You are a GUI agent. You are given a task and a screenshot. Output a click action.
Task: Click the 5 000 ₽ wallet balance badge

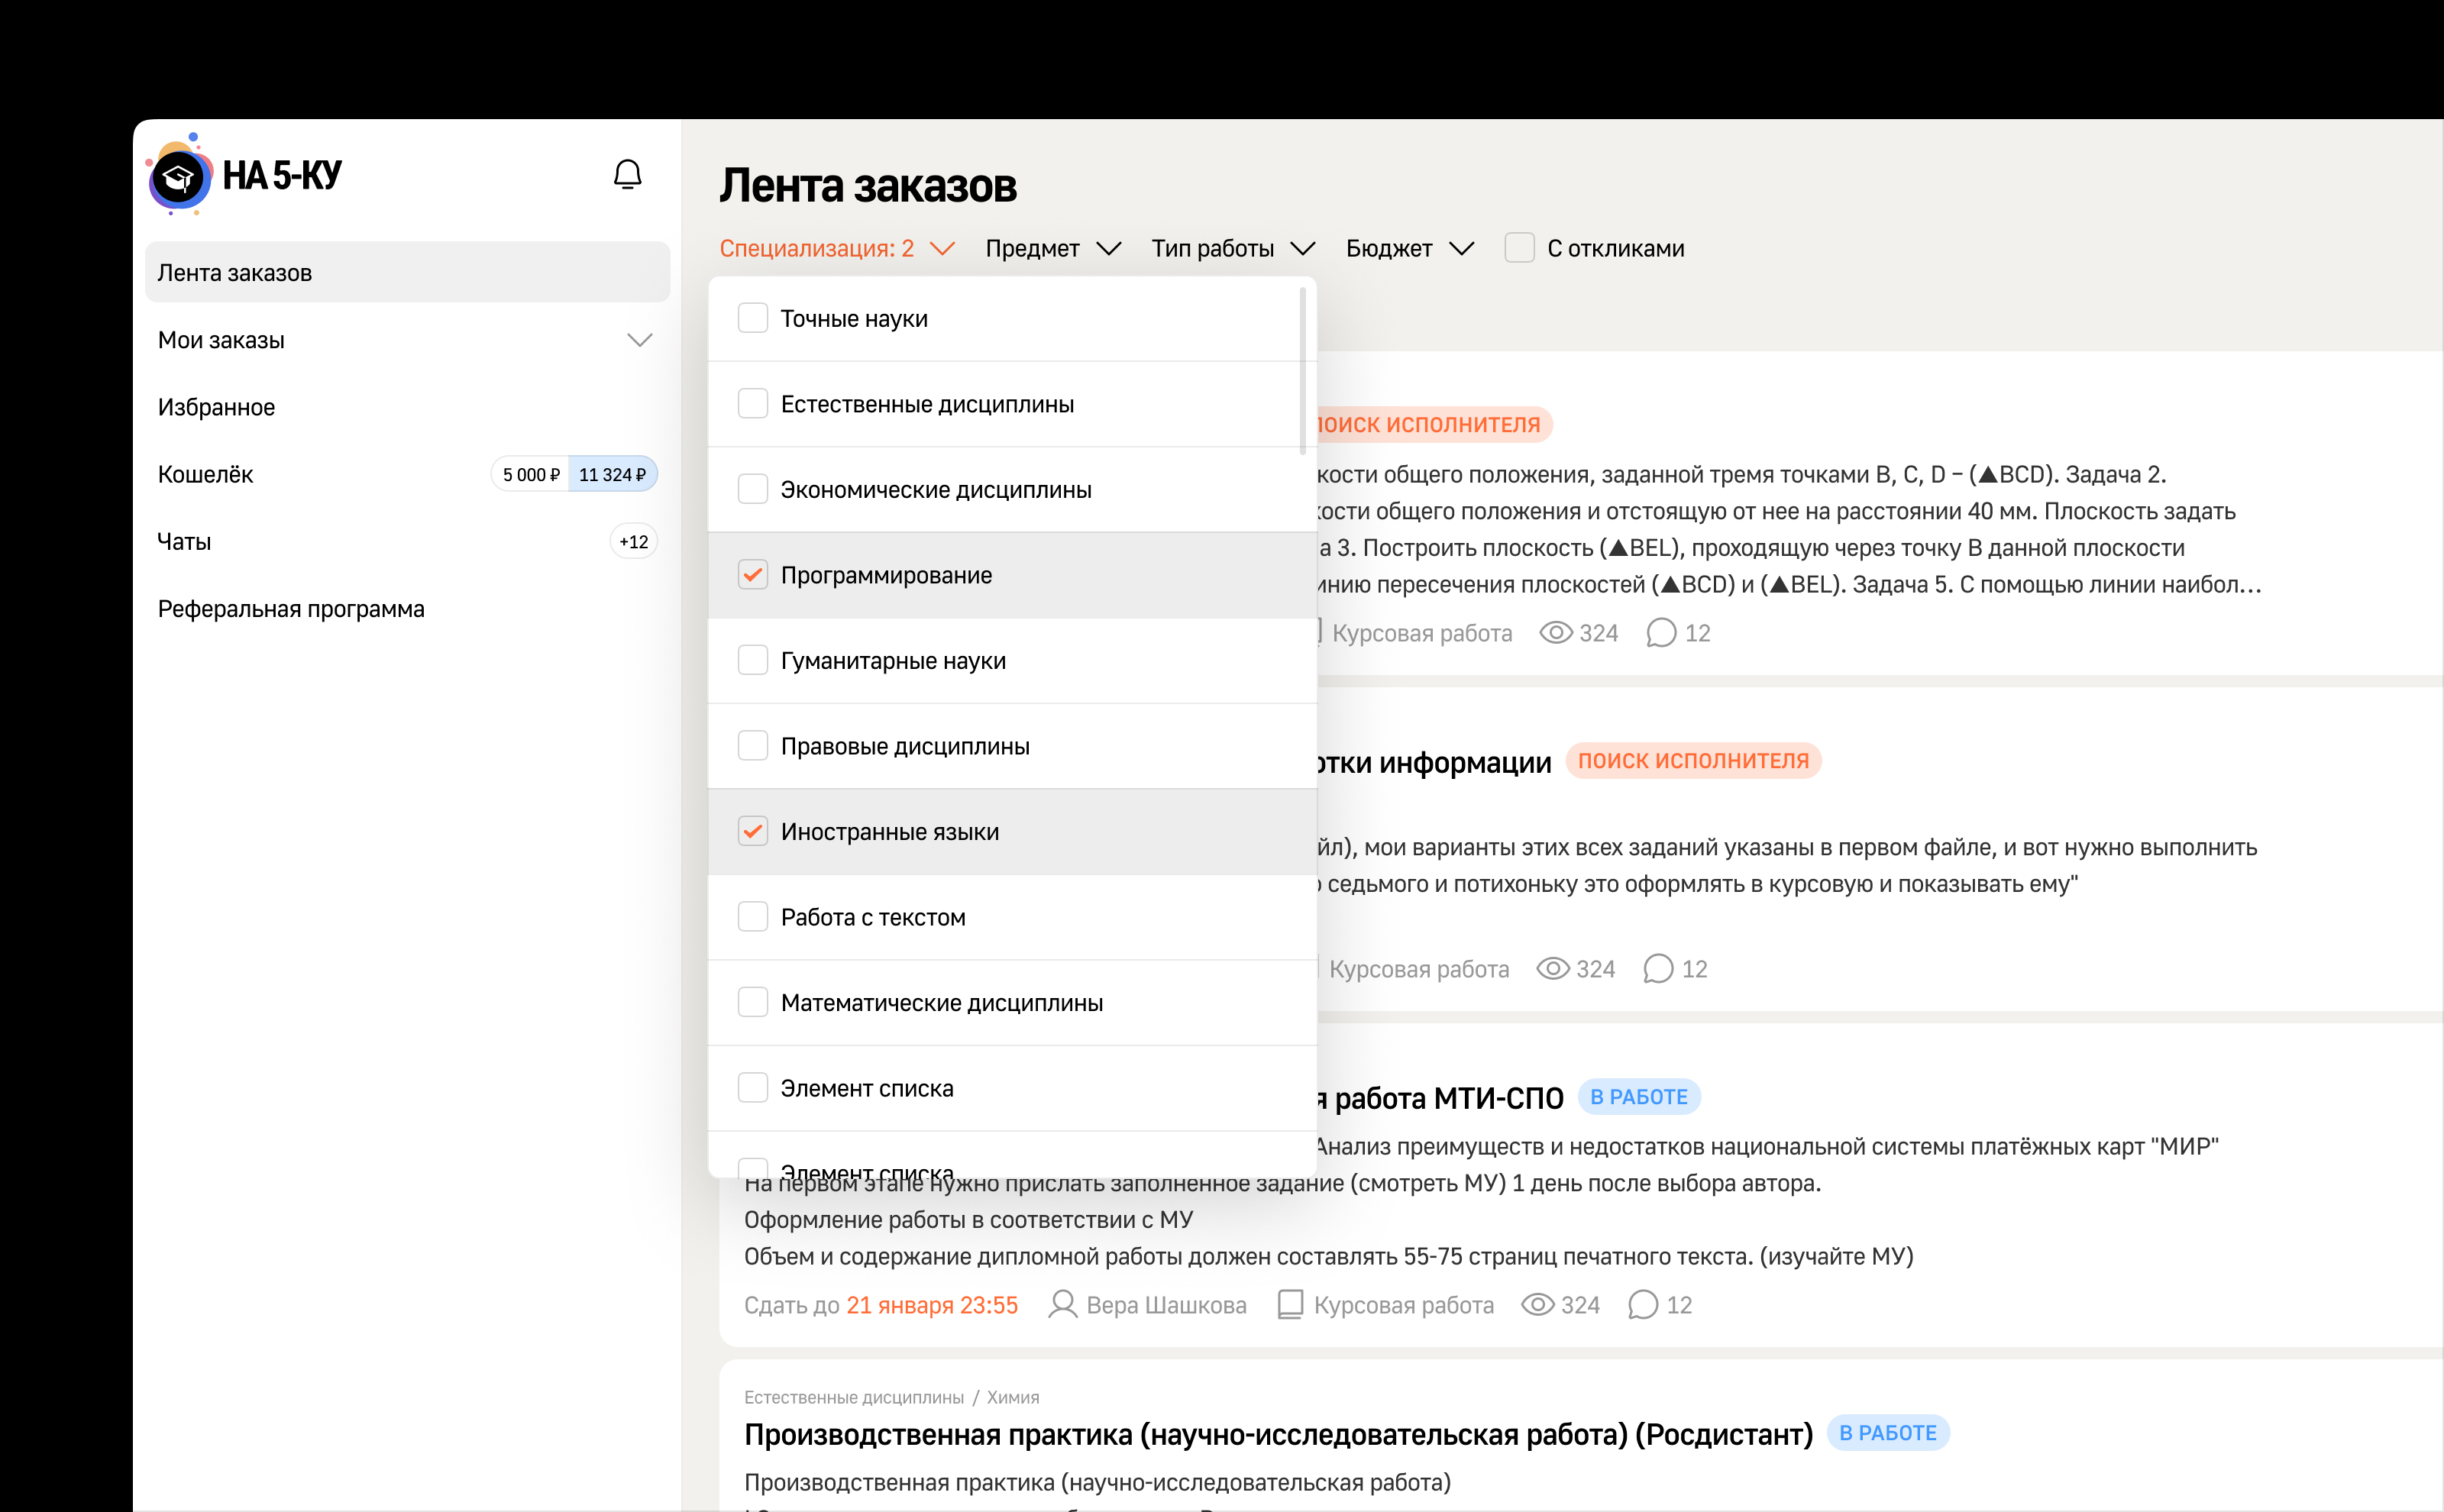point(531,474)
